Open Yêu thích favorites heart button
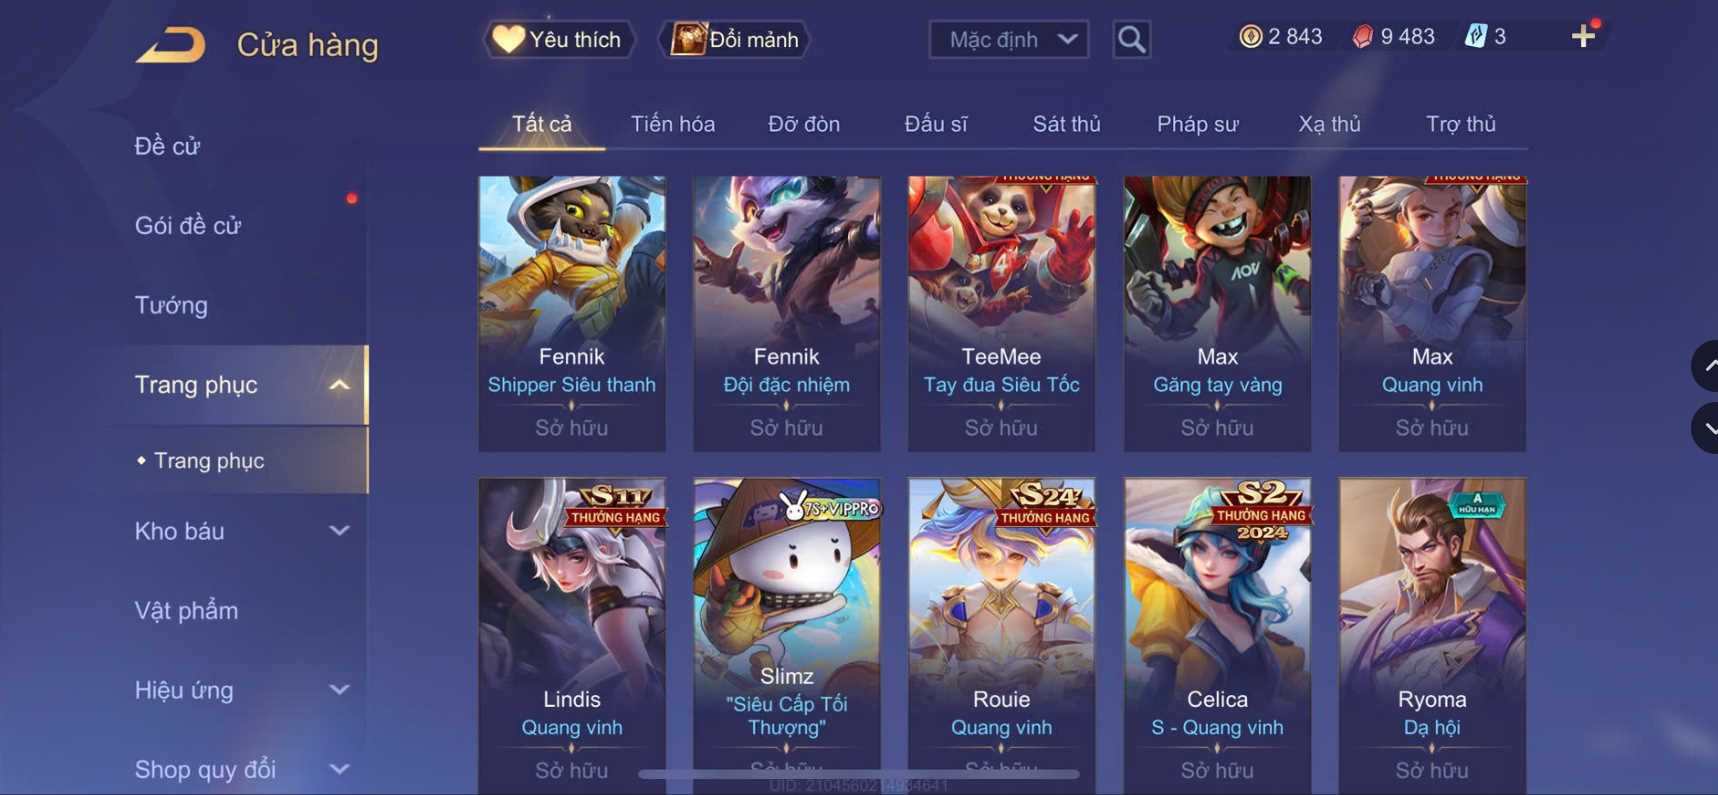Screen dimensions: 1718x795 559,39
